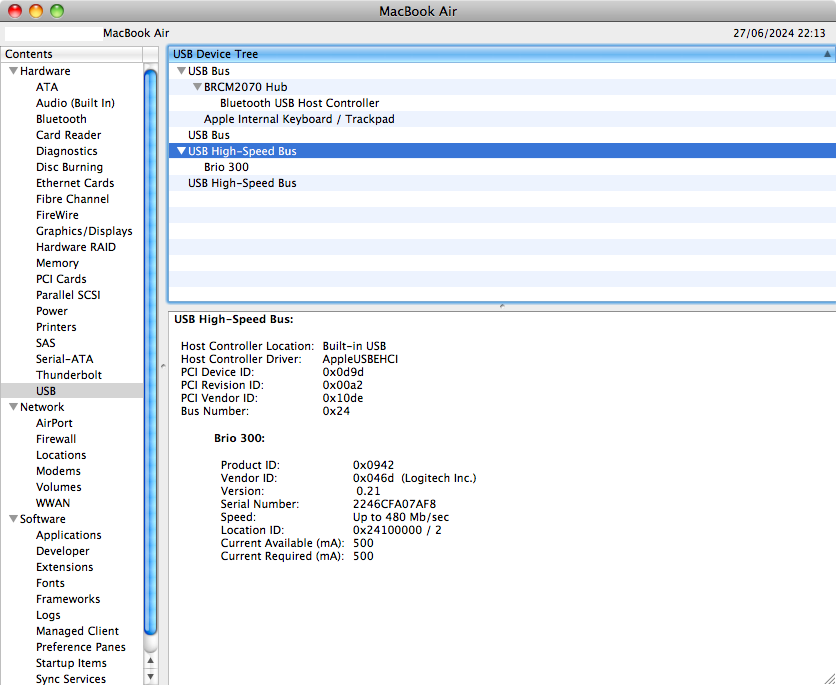This screenshot has height=685, width=836.
Task: Select Printers in sidebar
Action: coord(56,327)
